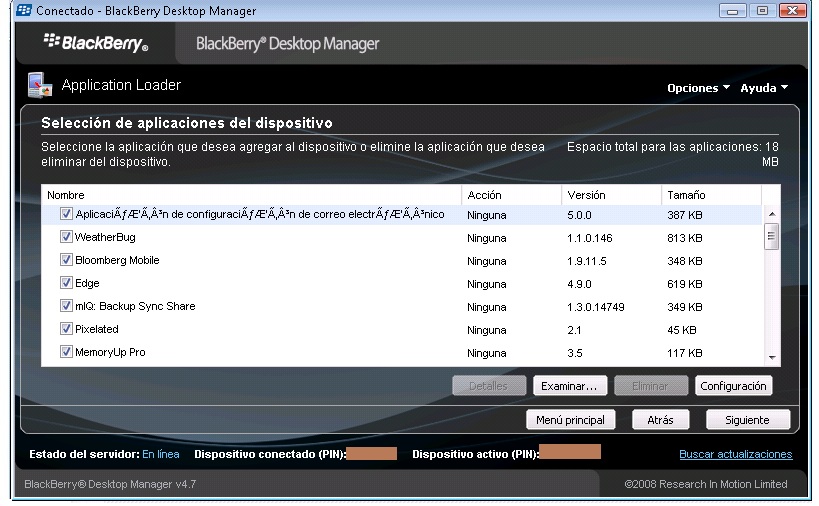Screen dimensions: 819x506
Task: Click the 117 KB size cell
Action: tap(685, 353)
